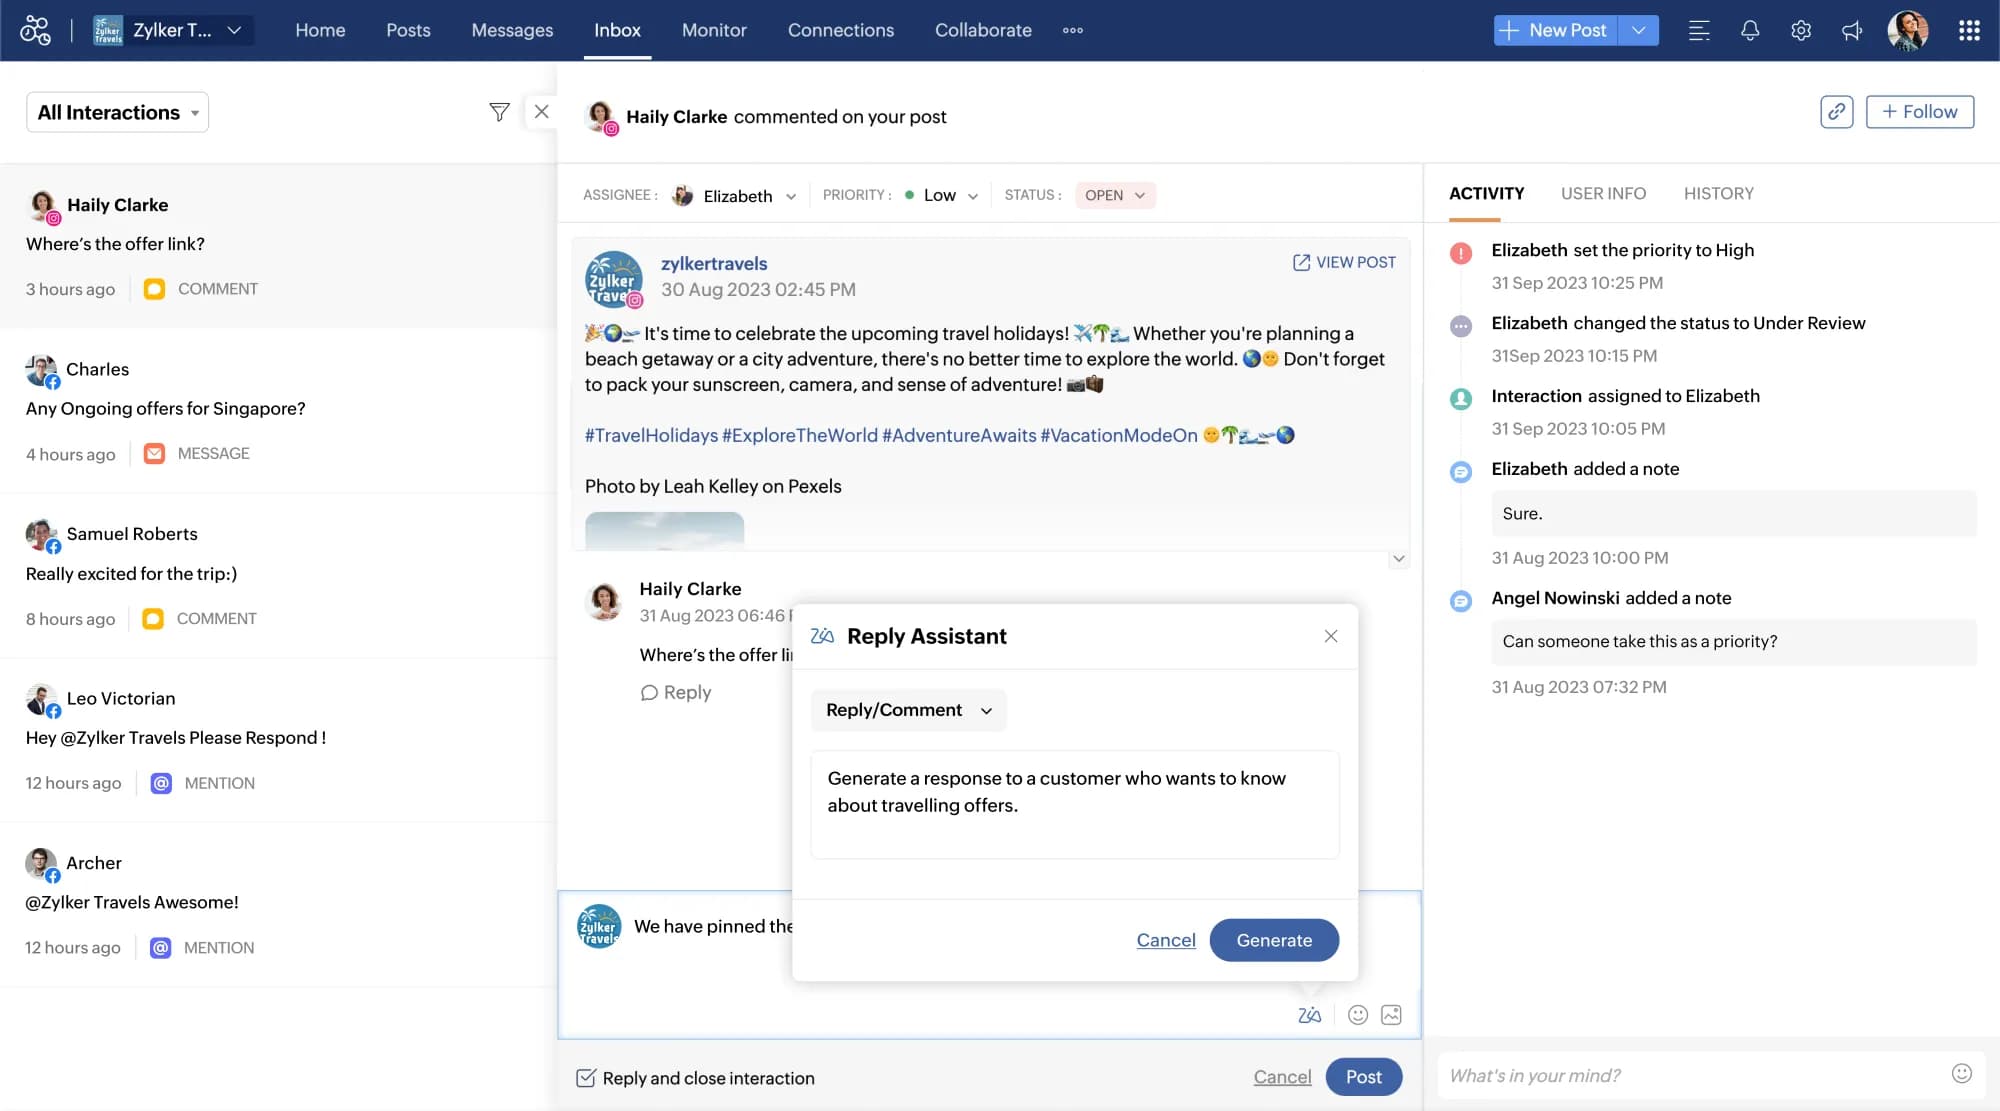
Task: Open the Reply/Comment dropdown in Reply Assistant
Action: (907, 710)
